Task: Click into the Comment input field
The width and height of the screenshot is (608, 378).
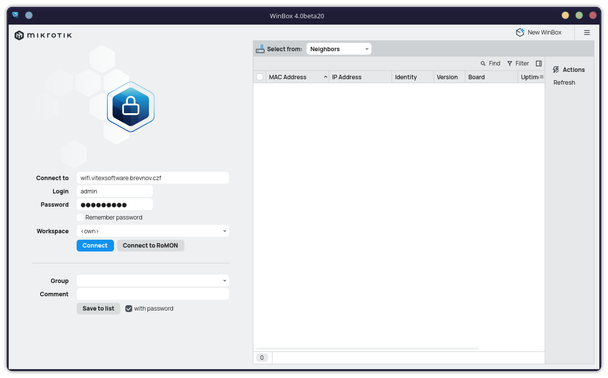Action: pyautogui.click(x=152, y=294)
